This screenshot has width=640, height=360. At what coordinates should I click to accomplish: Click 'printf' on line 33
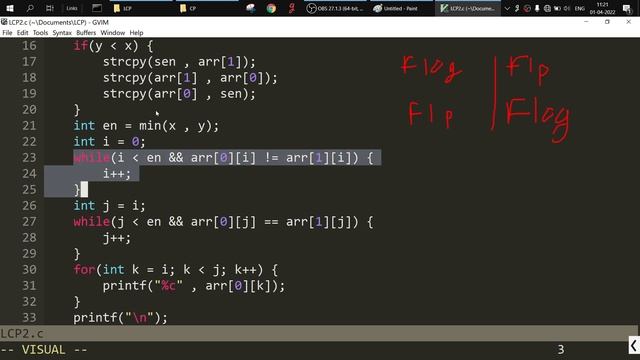(x=96, y=318)
